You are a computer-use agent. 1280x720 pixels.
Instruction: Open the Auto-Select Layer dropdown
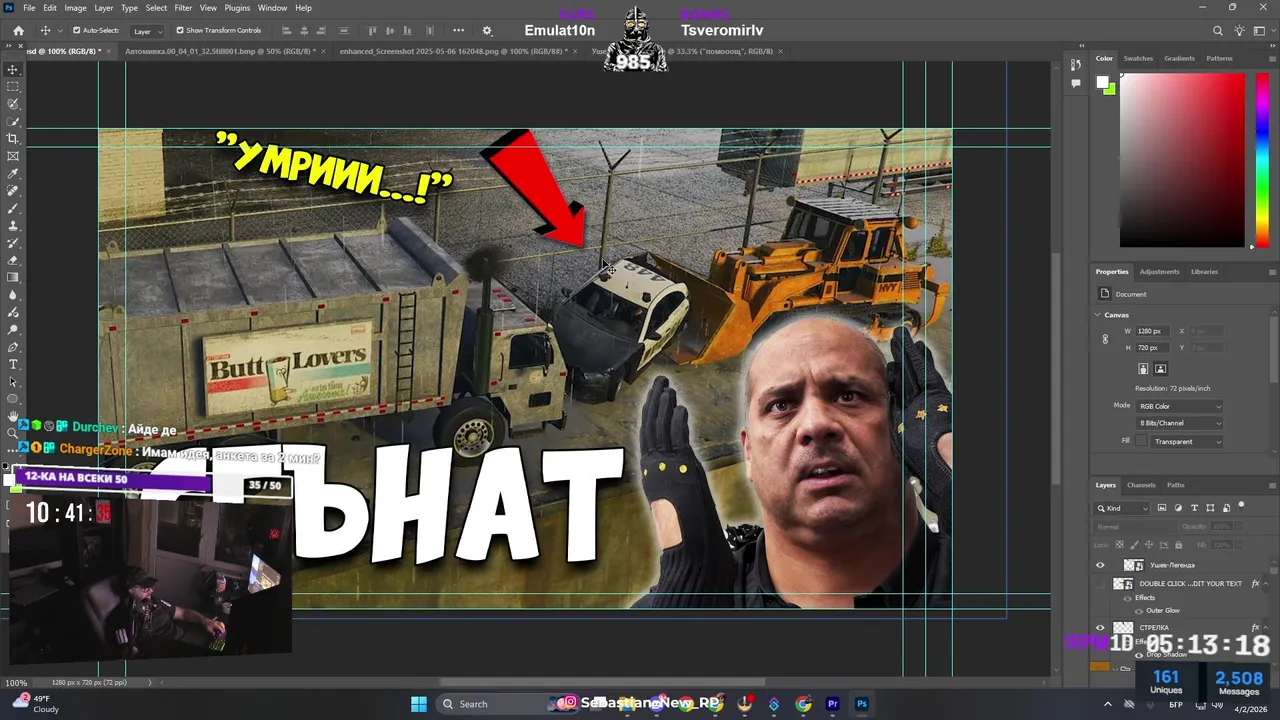pos(148,31)
